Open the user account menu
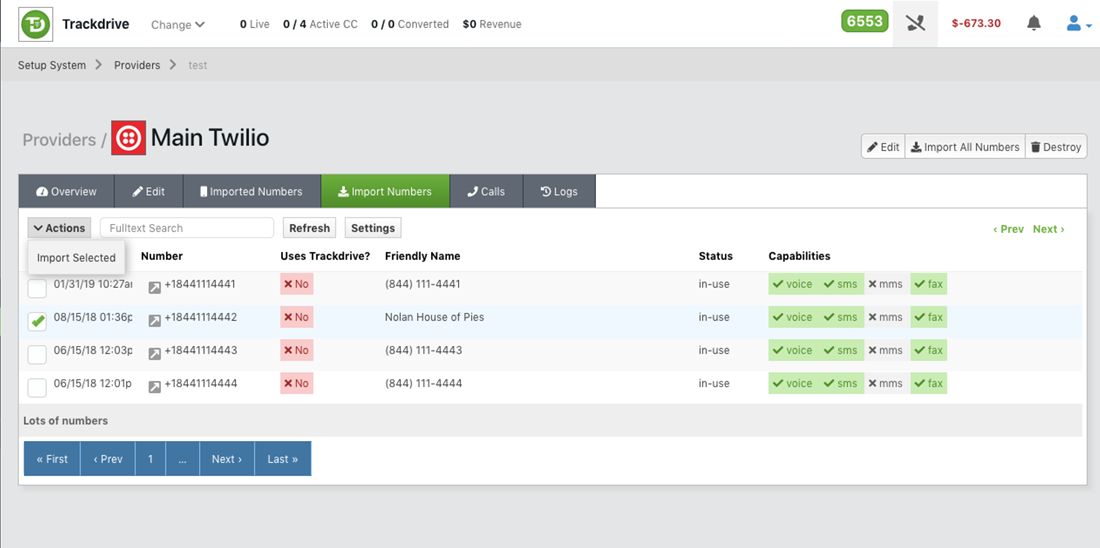1100x548 pixels. click(x=1079, y=24)
